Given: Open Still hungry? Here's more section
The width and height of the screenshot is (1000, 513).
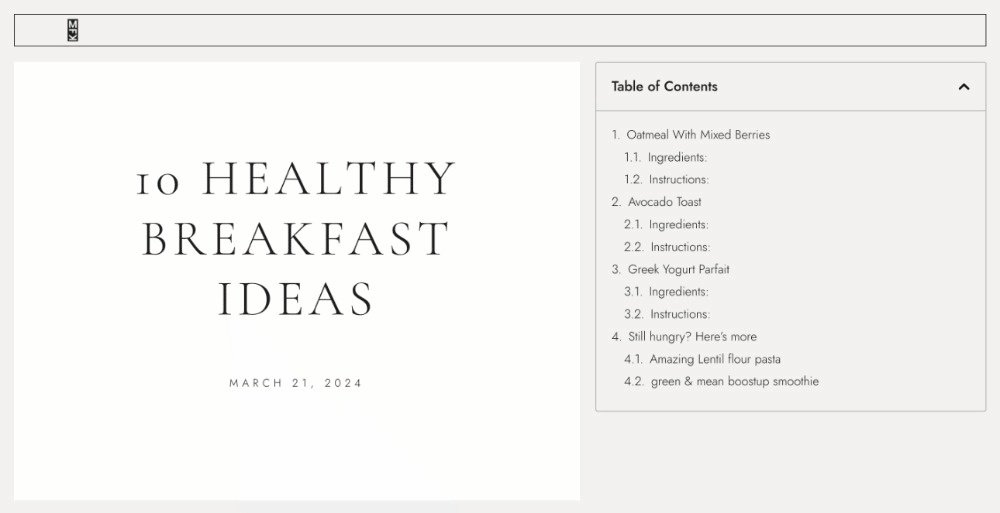Looking at the screenshot, I should tap(692, 336).
